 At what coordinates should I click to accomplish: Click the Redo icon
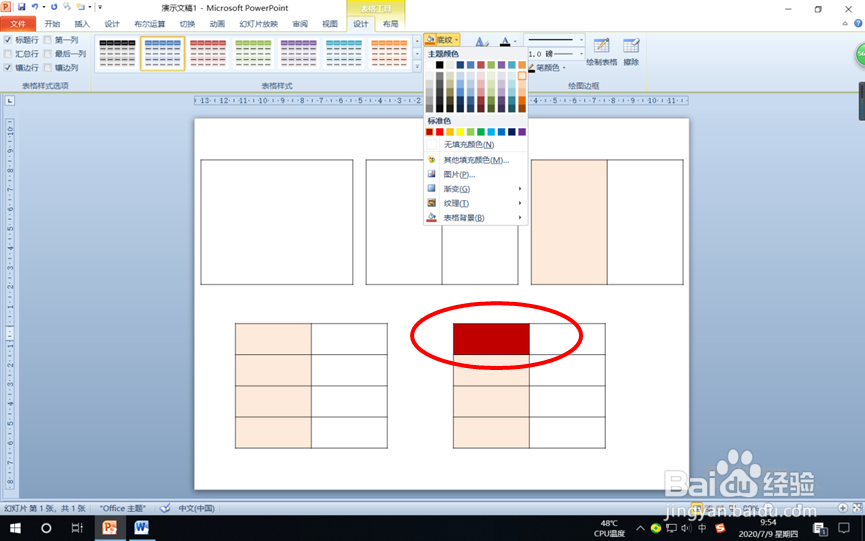click(54, 7)
